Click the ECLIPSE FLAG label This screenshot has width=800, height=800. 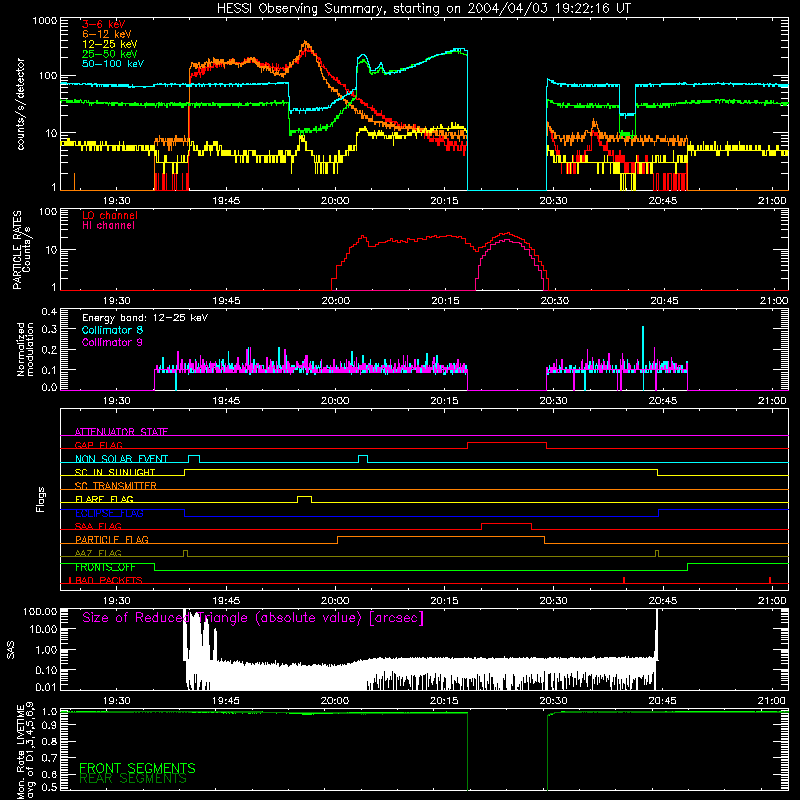point(109,513)
